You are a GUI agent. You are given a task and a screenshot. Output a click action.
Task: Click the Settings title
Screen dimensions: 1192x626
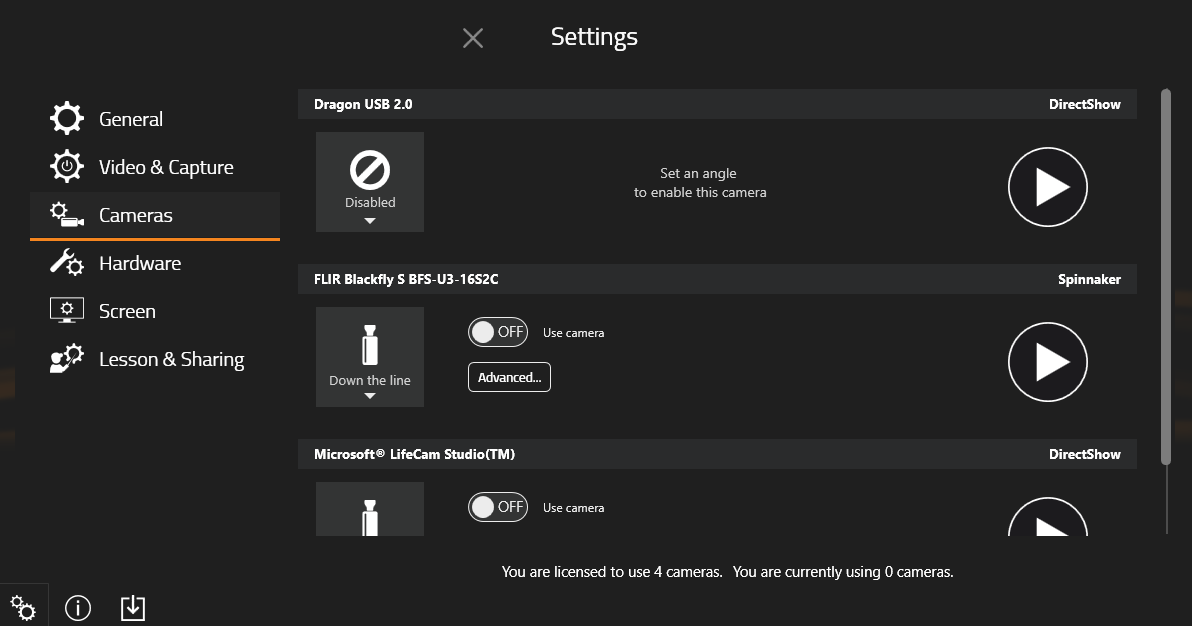pyautogui.click(x=594, y=37)
